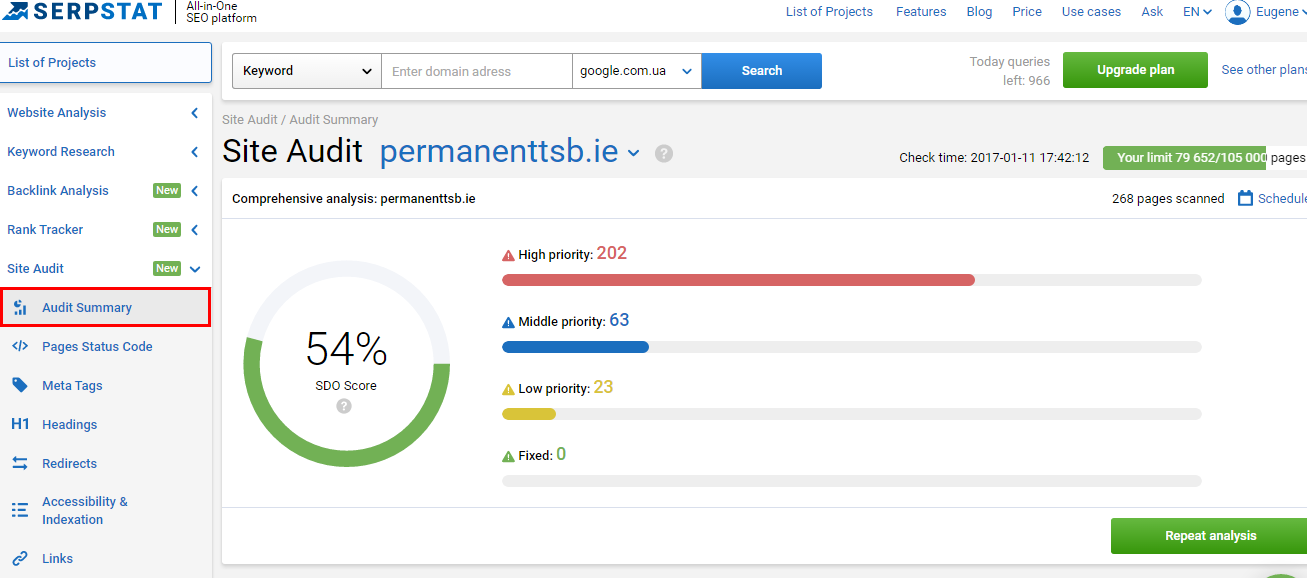Click the High priority red progress bar
Image resolution: width=1307 pixels, height=578 pixels.
(738, 280)
